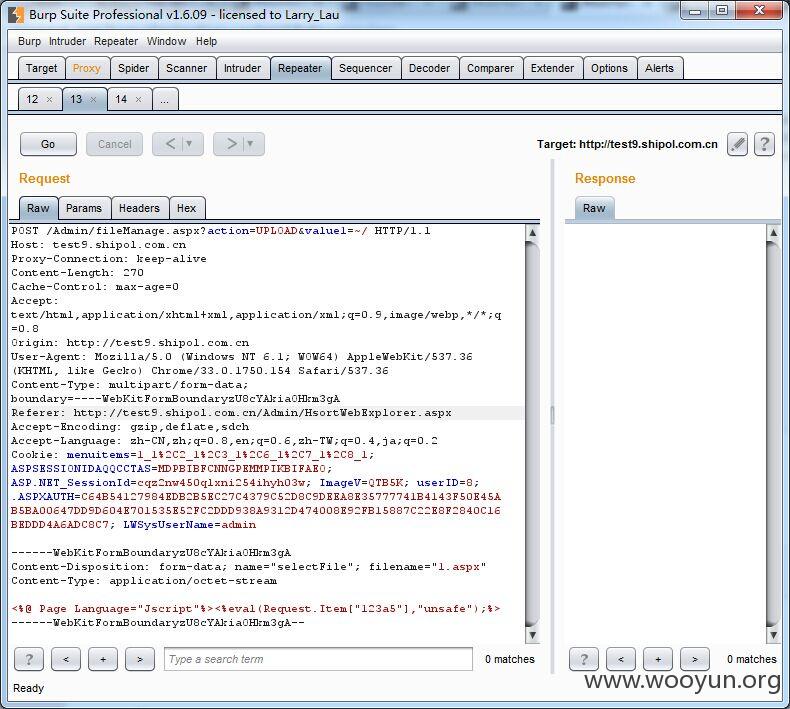Open the Window menu
This screenshot has height=709, width=790.
click(x=166, y=41)
